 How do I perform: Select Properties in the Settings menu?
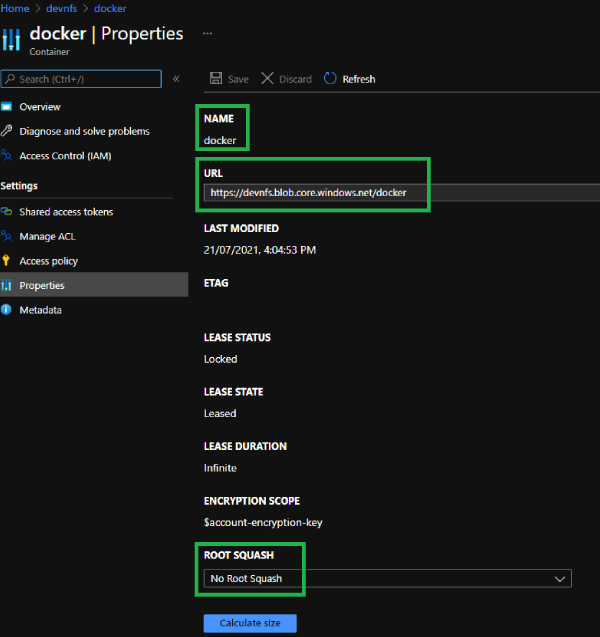[42, 286]
